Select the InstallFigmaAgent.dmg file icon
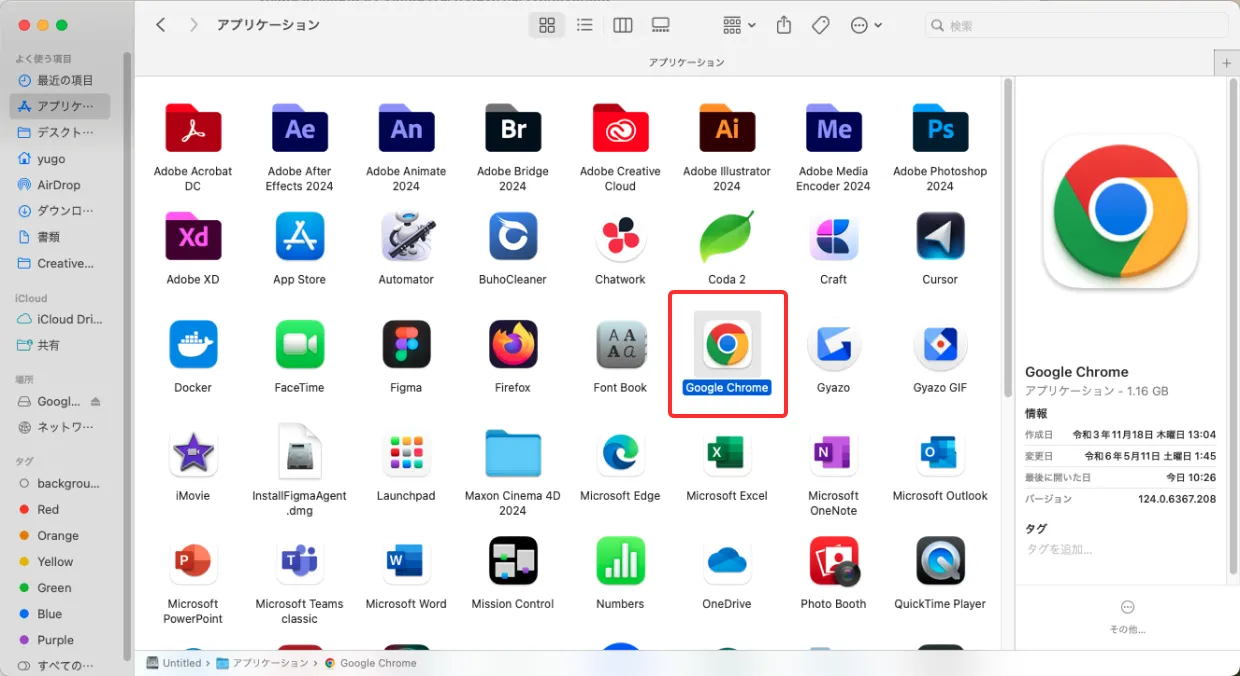Viewport: 1240px width, 676px height. click(300, 452)
